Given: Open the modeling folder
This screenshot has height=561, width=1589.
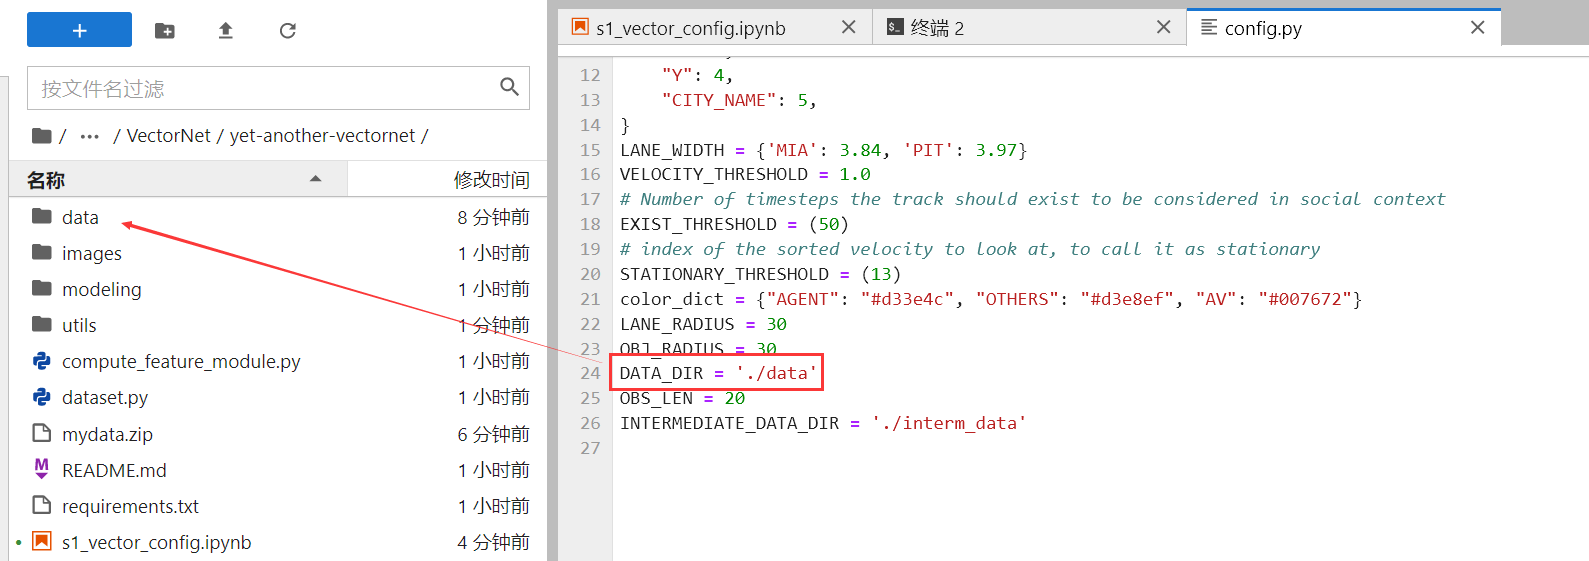Looking at the screenshot, I should point(101,289).
